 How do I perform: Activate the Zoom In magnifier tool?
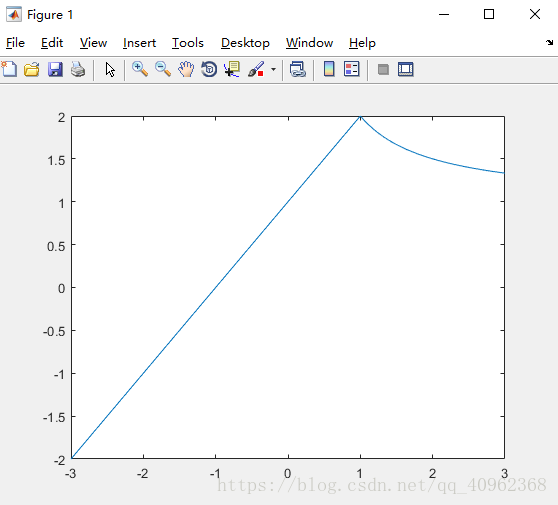click(x=140, y=69)
